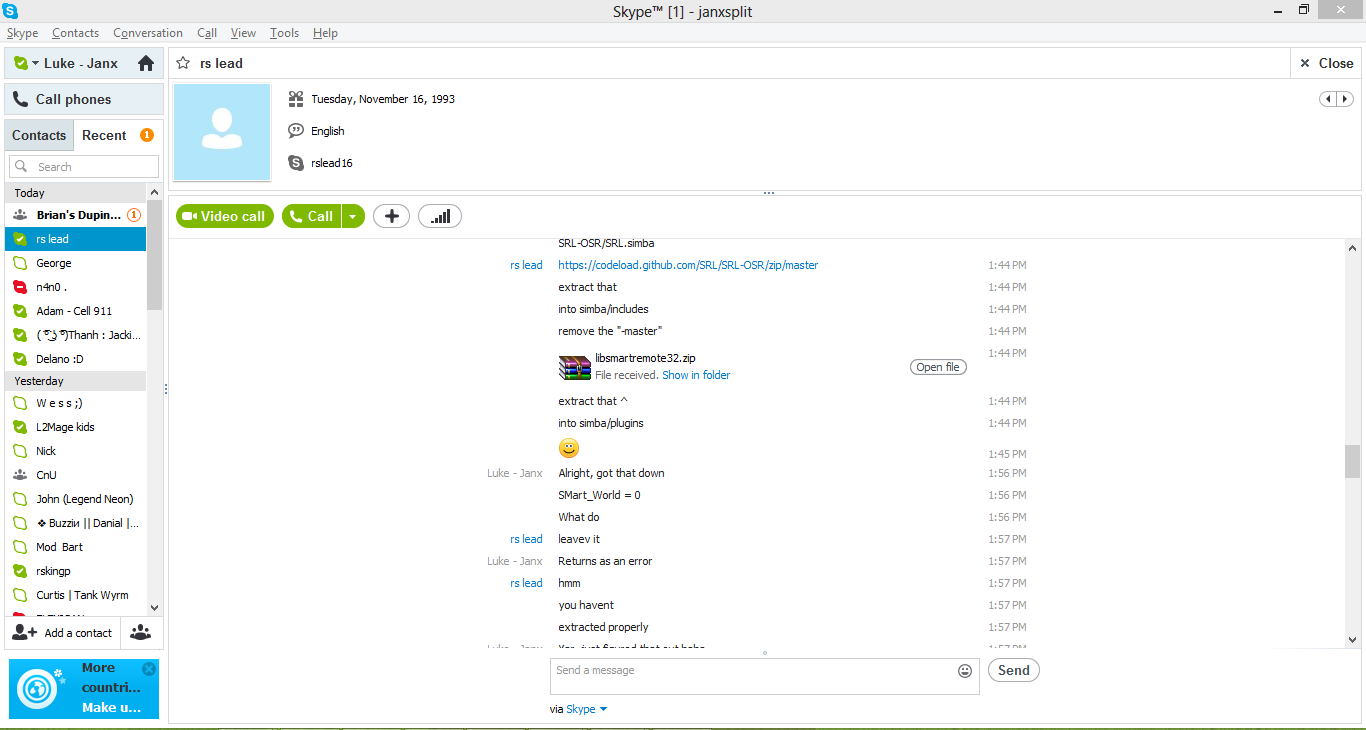This screenshot has width=1366, height=730.
Task: Click contact list scrollbar up arrow
Action: (x=154, y=192)
